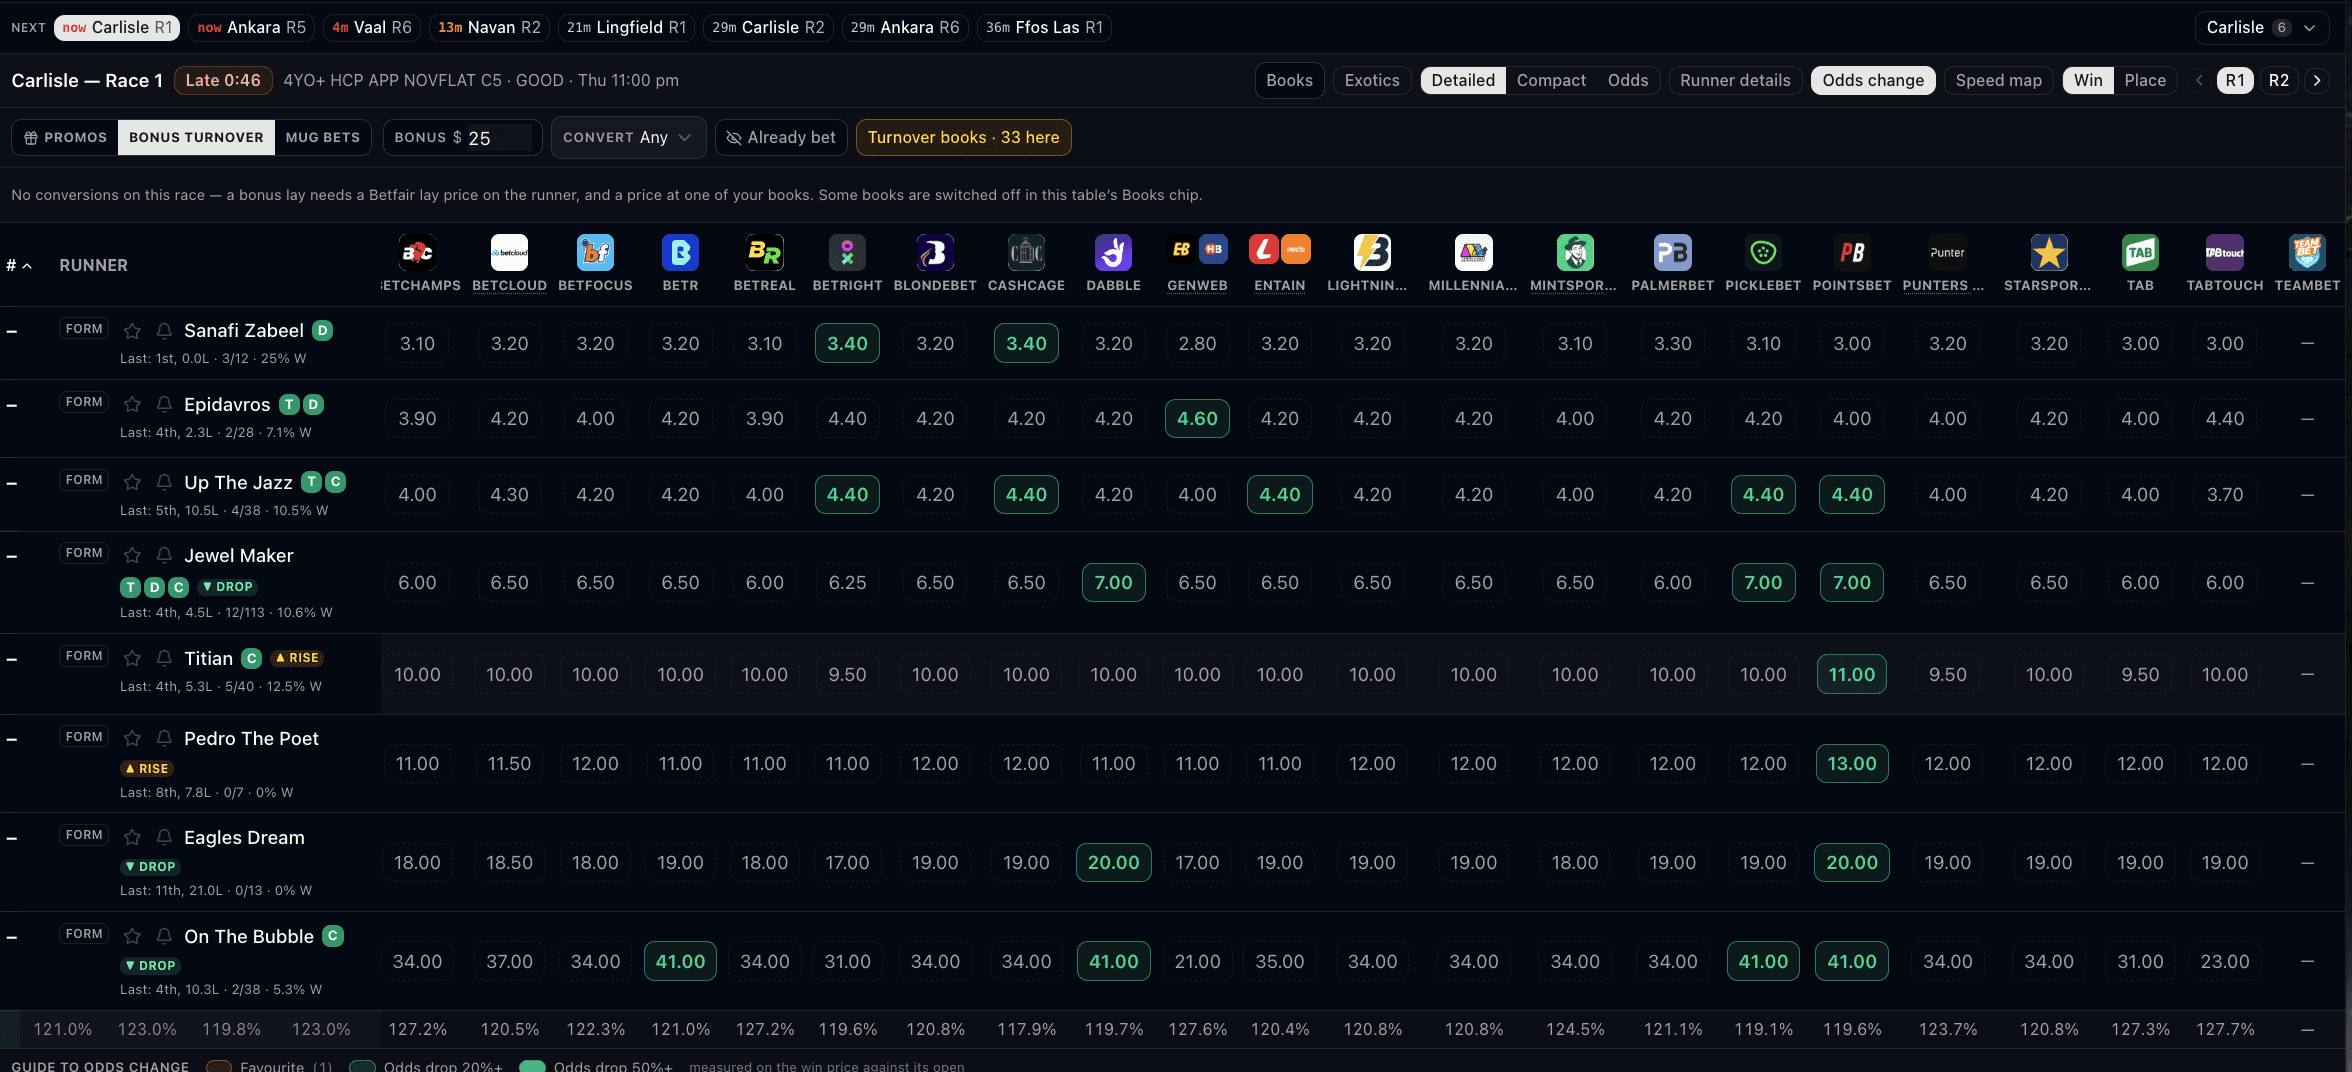The height and width of the screenshot is (1072, 2352).
Task: Open the TeamBet bookmaker logo
Action: coord(2307,253)
